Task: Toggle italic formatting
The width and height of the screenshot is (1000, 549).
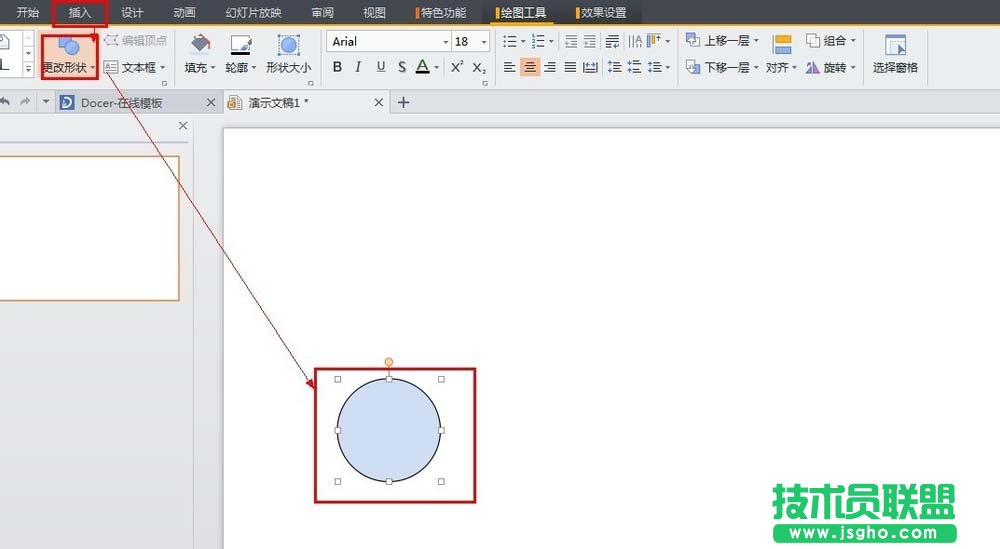Action: (x=358, y=67)
